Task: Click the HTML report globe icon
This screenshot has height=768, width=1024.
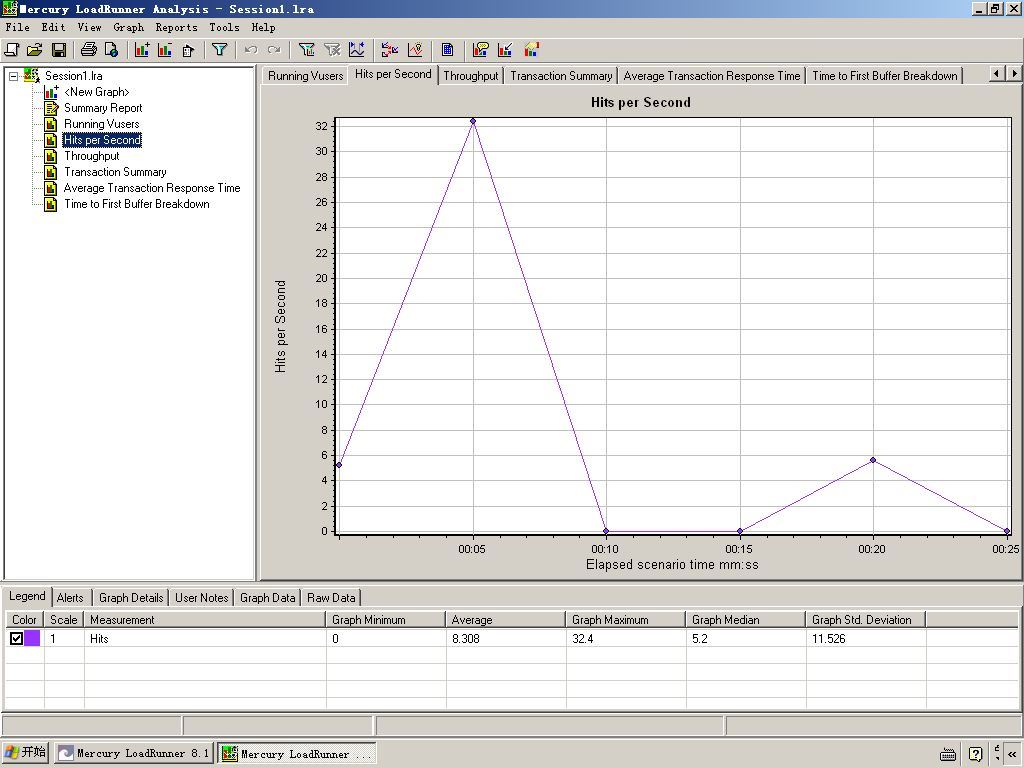Action: tap(112, 50)
